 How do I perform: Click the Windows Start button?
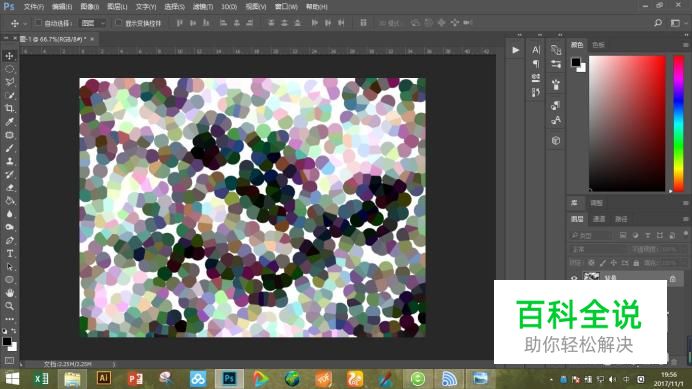pyautogui.click(x=12, y=379)
